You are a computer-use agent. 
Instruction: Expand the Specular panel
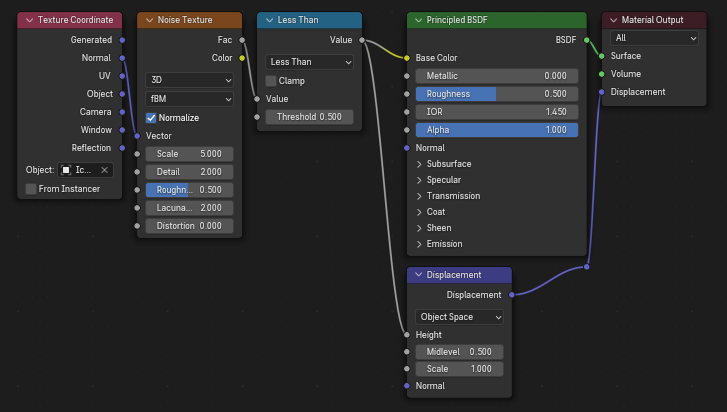[x=419, y=180]
